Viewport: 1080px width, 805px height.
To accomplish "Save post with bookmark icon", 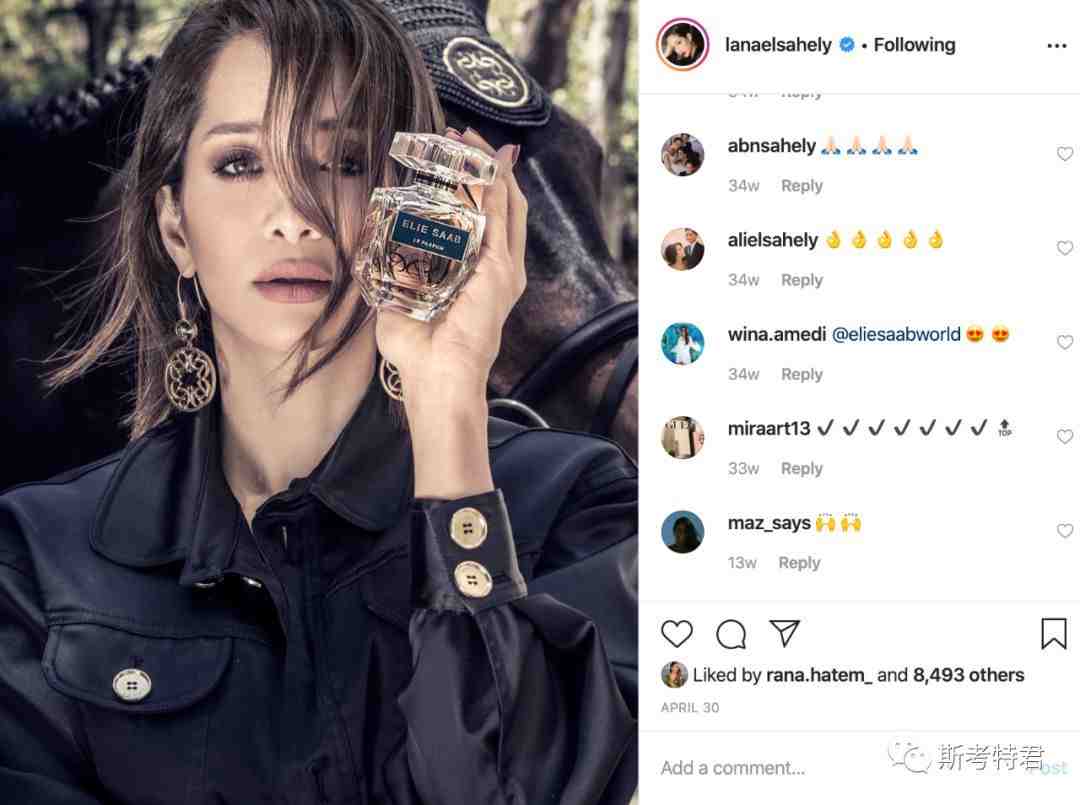I will click(1053, 634).
